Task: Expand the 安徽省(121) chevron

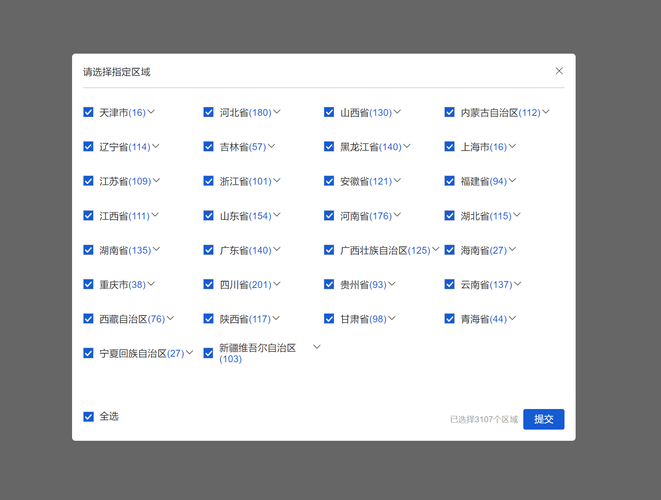Action: click(397, 180)
